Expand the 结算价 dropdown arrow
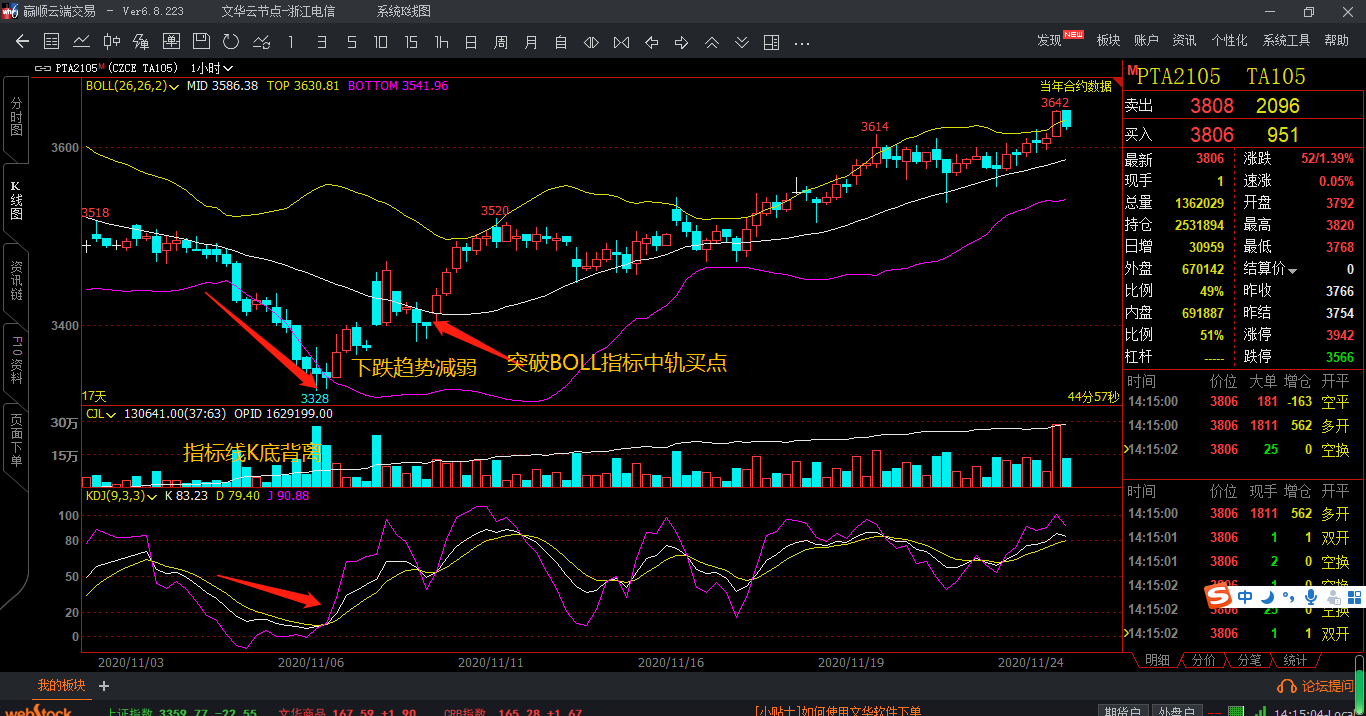Screen dimensions: 1366x716 tap(1292, 271)
